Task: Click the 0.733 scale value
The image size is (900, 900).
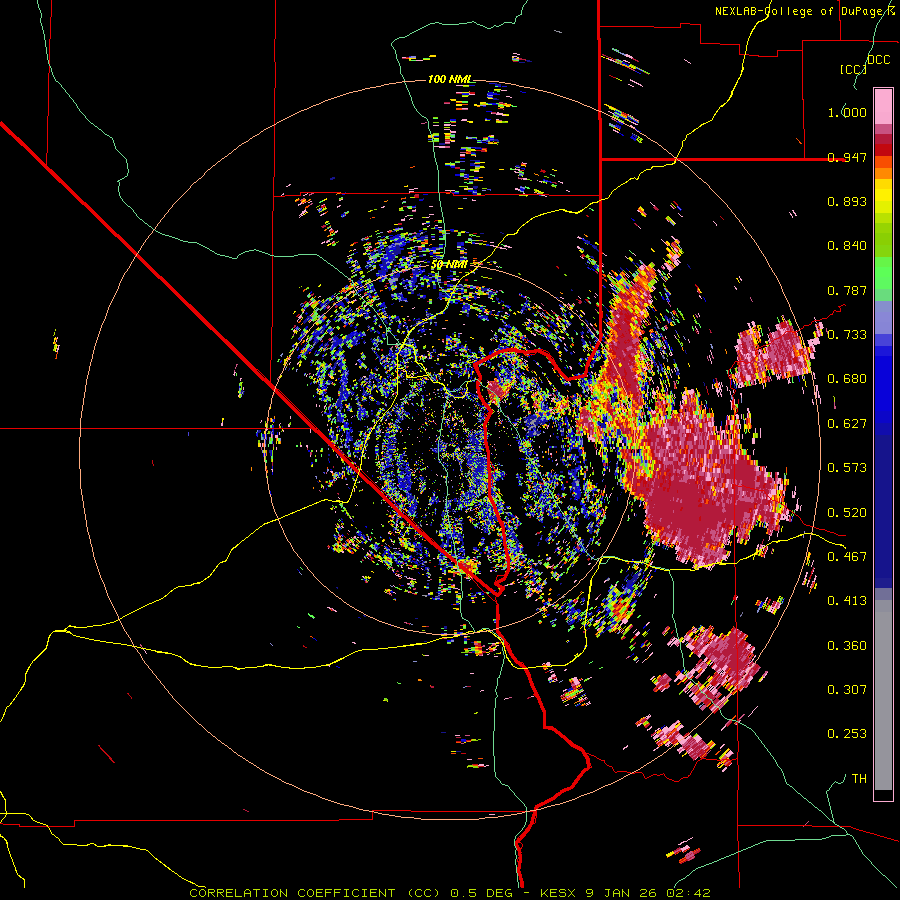Action: tap(847, 335)
